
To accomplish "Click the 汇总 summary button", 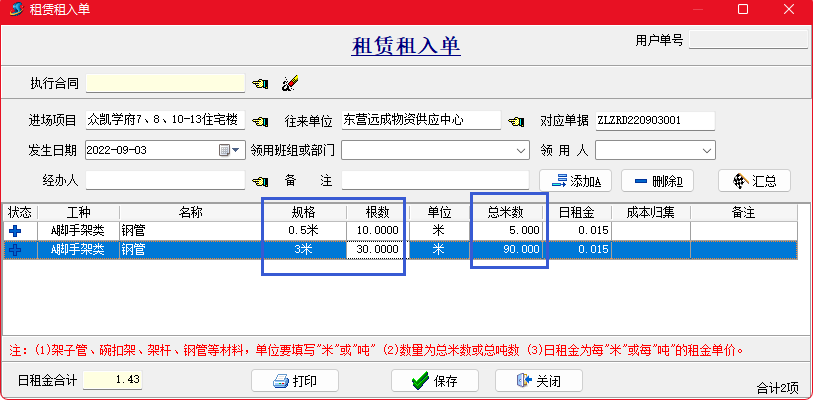I will (754, 181).
